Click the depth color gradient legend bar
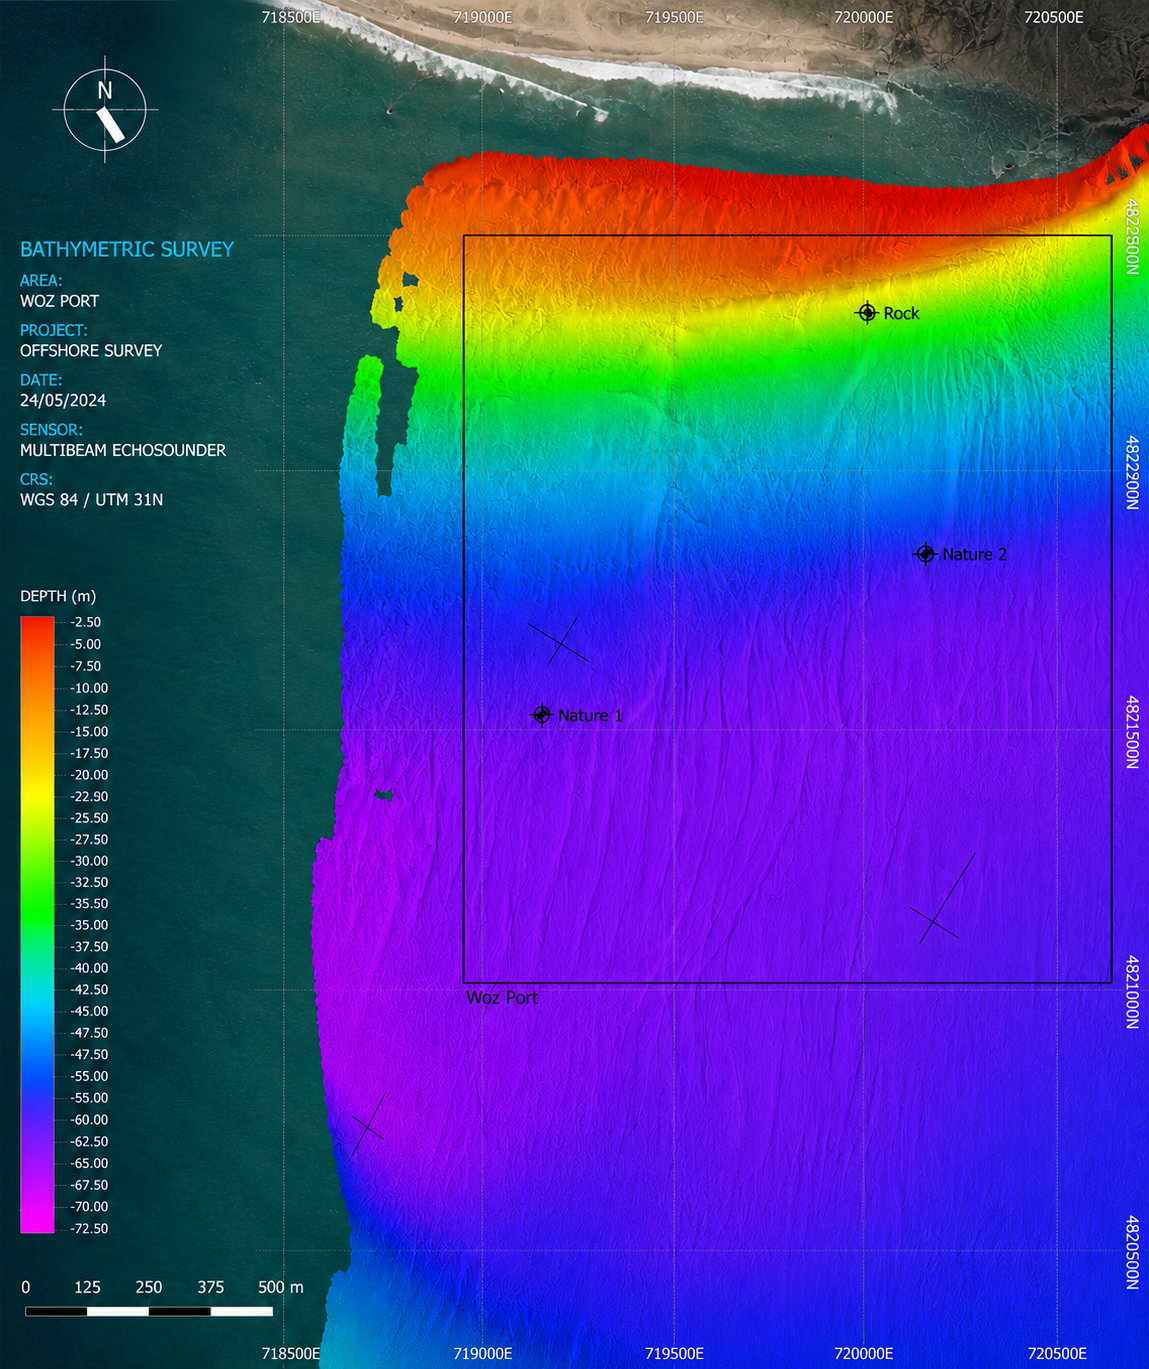The height and width of the screenshot is (1369, 1149). [37, 925]
